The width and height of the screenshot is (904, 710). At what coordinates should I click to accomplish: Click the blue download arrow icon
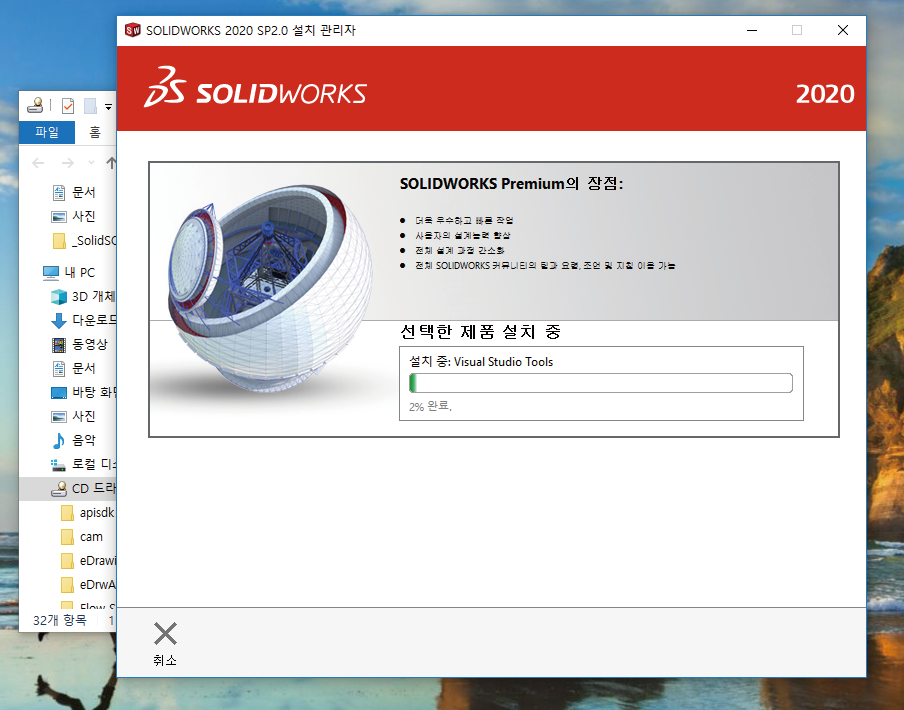click(x=59, y=321)
